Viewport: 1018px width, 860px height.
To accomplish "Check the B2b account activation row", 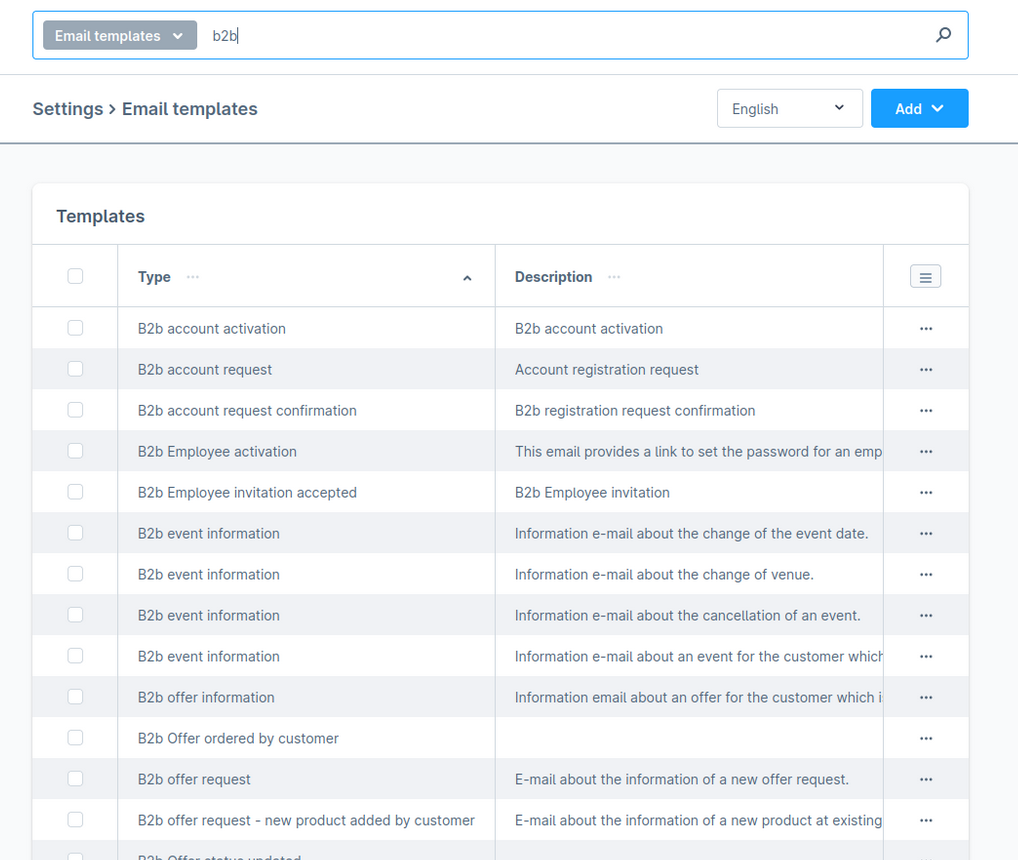I will tap(75, 328).
